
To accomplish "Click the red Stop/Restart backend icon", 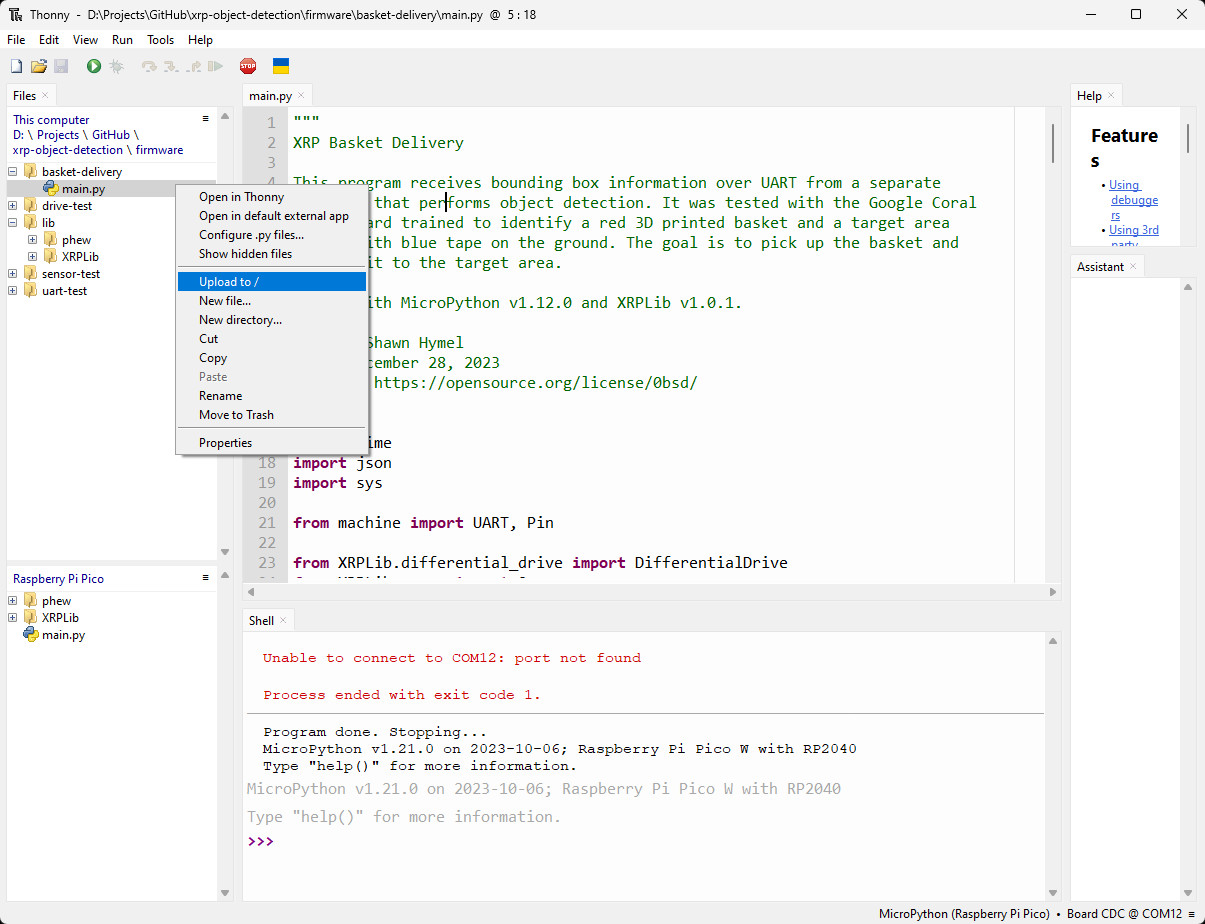I will pos(248,66).
